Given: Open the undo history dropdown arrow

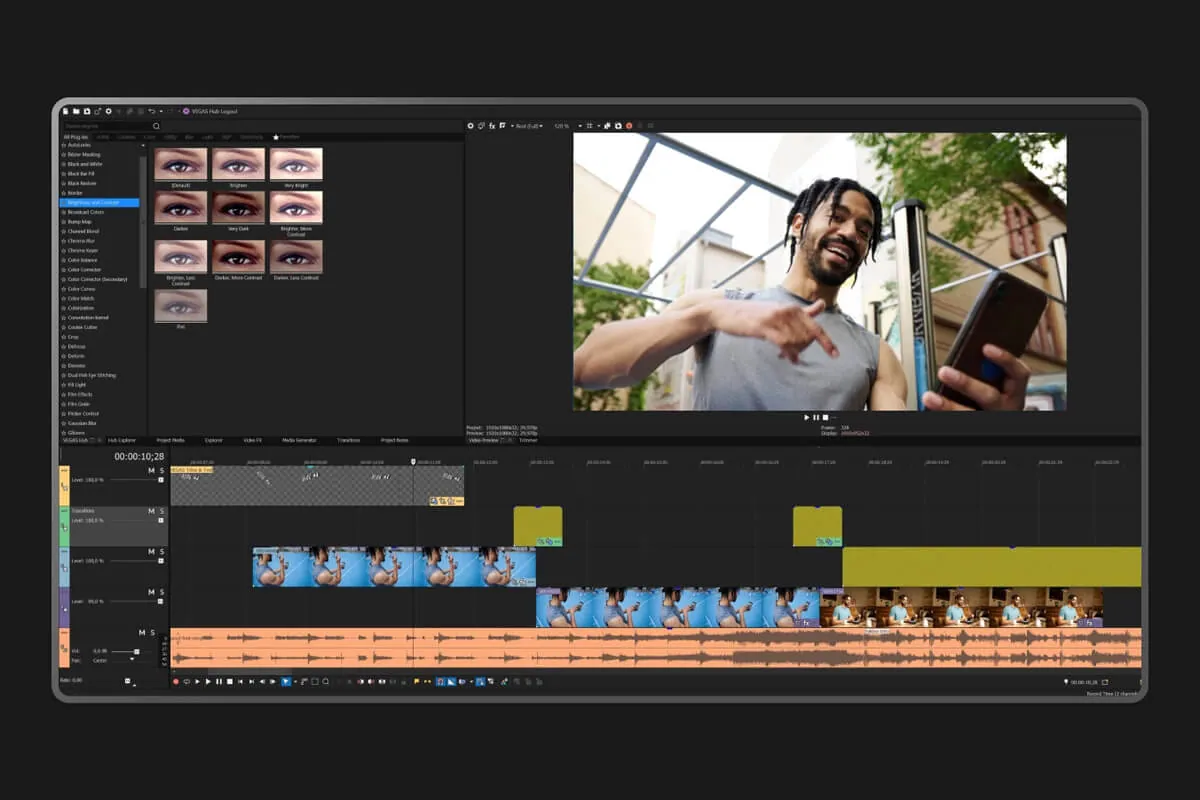Looking at the screenshot, I should pos(161,111).
